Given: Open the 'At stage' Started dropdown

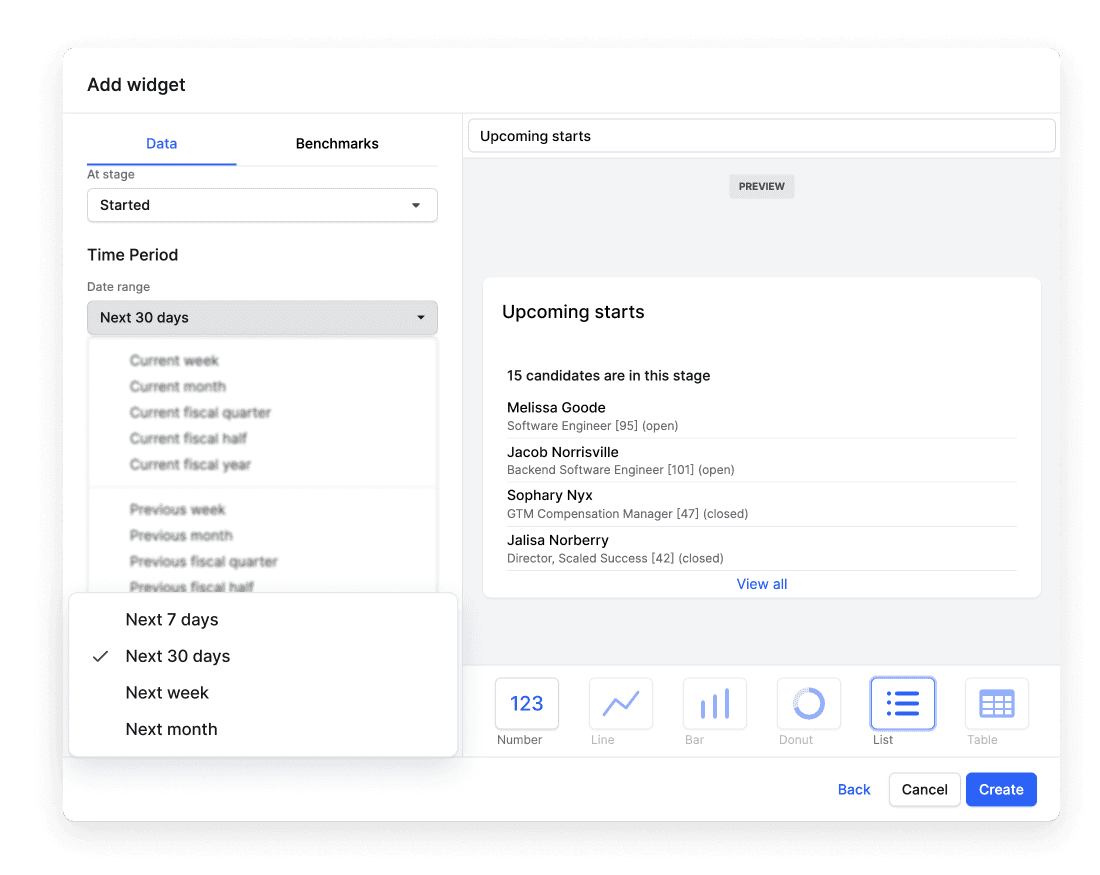Looking at the screenshot, I should click(x=262, y=205).
